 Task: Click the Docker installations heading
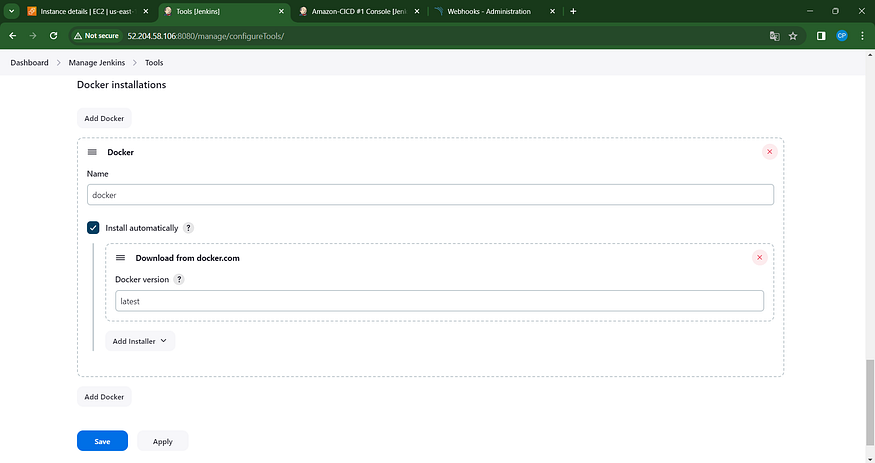[x=122, y=85]
